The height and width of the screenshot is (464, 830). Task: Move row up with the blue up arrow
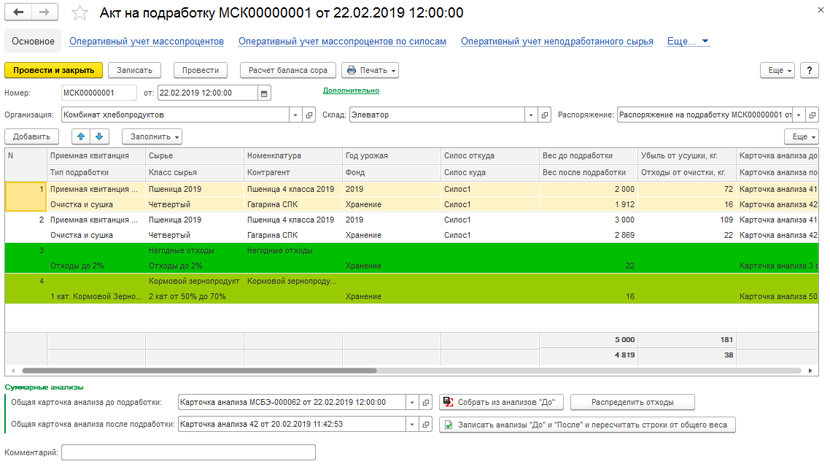(x=81, y=137)
